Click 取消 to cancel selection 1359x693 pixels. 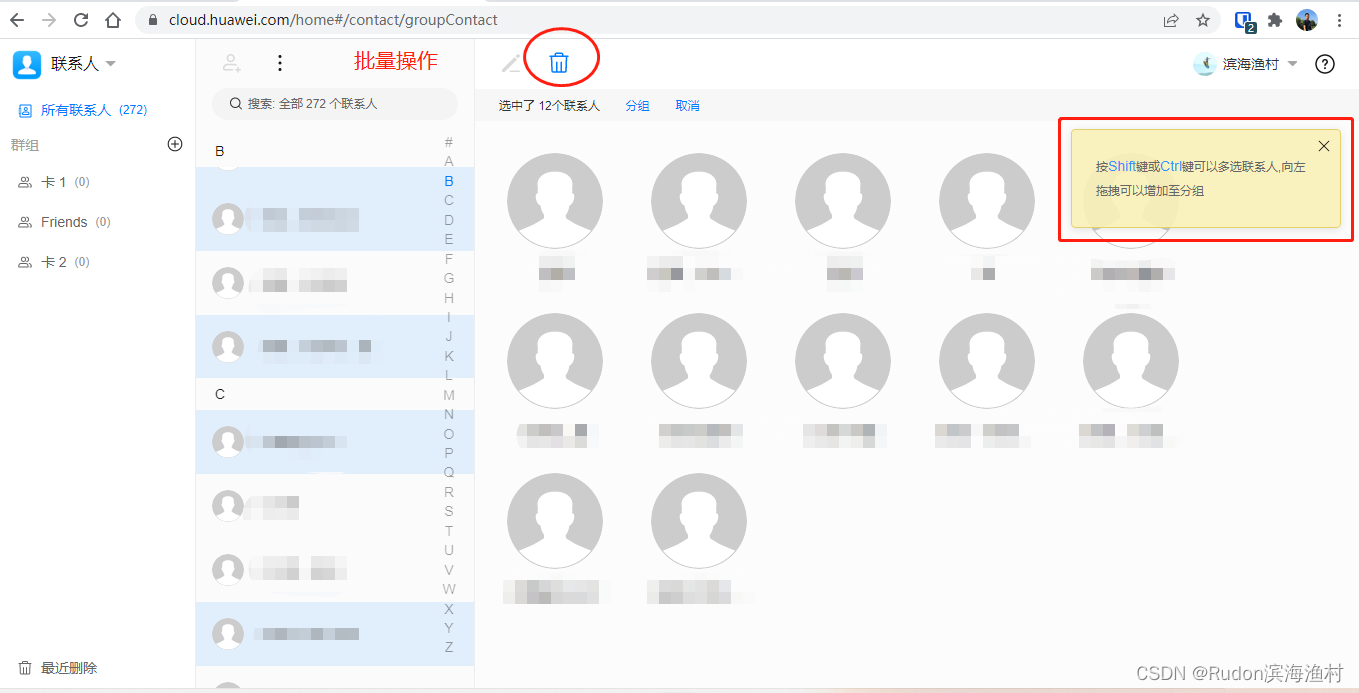[x=687, y=106]
